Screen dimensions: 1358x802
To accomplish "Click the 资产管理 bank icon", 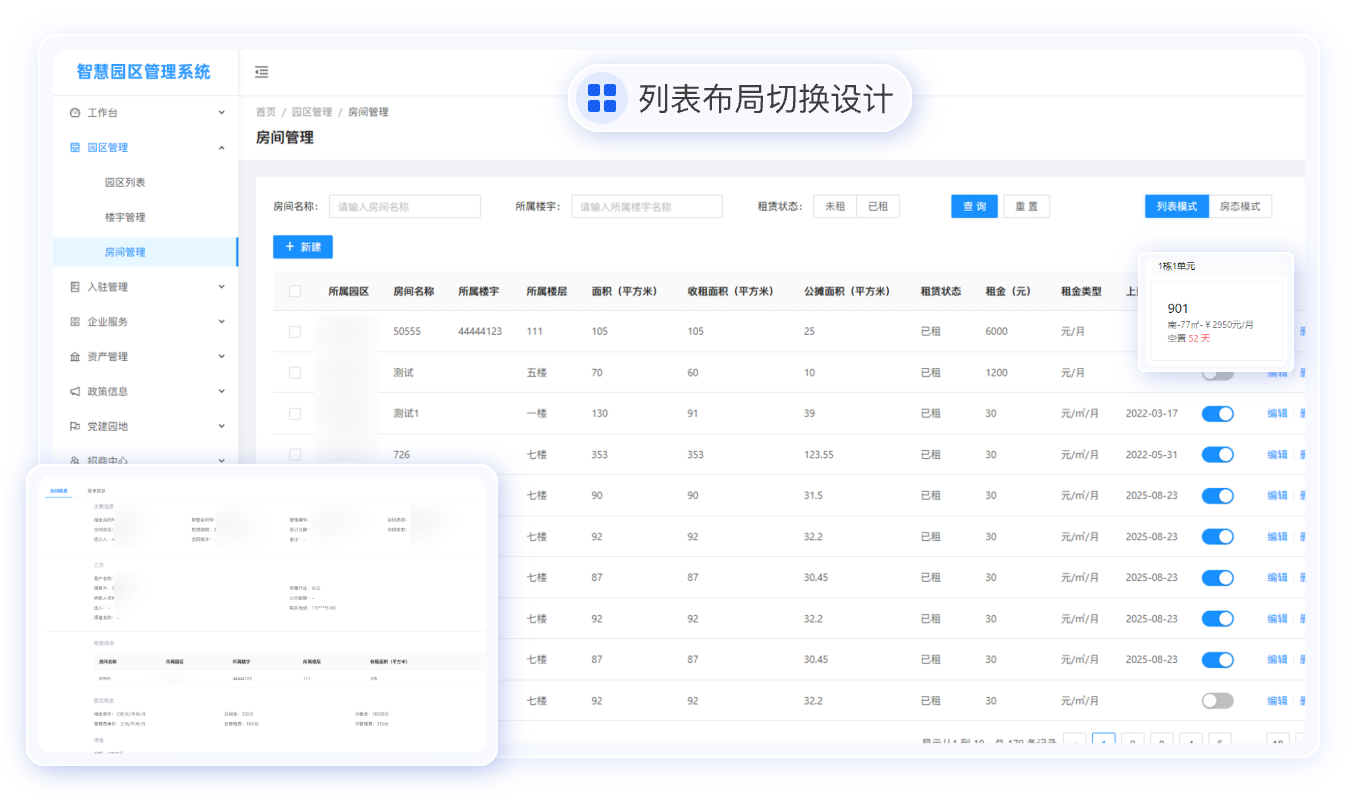I will 75,357.
